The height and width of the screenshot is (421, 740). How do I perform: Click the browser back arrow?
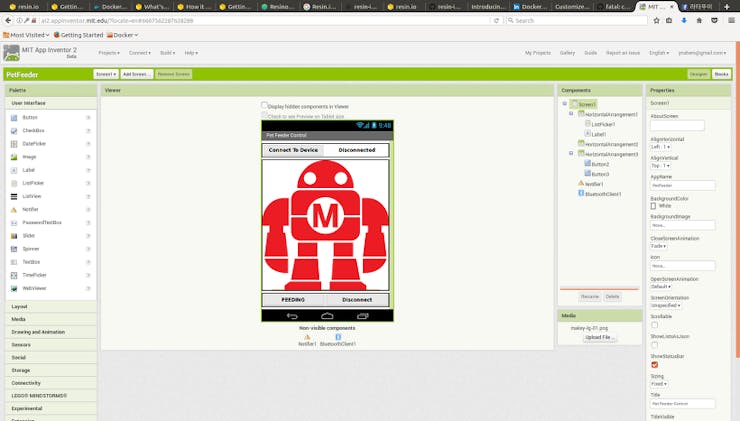(8, 20)
